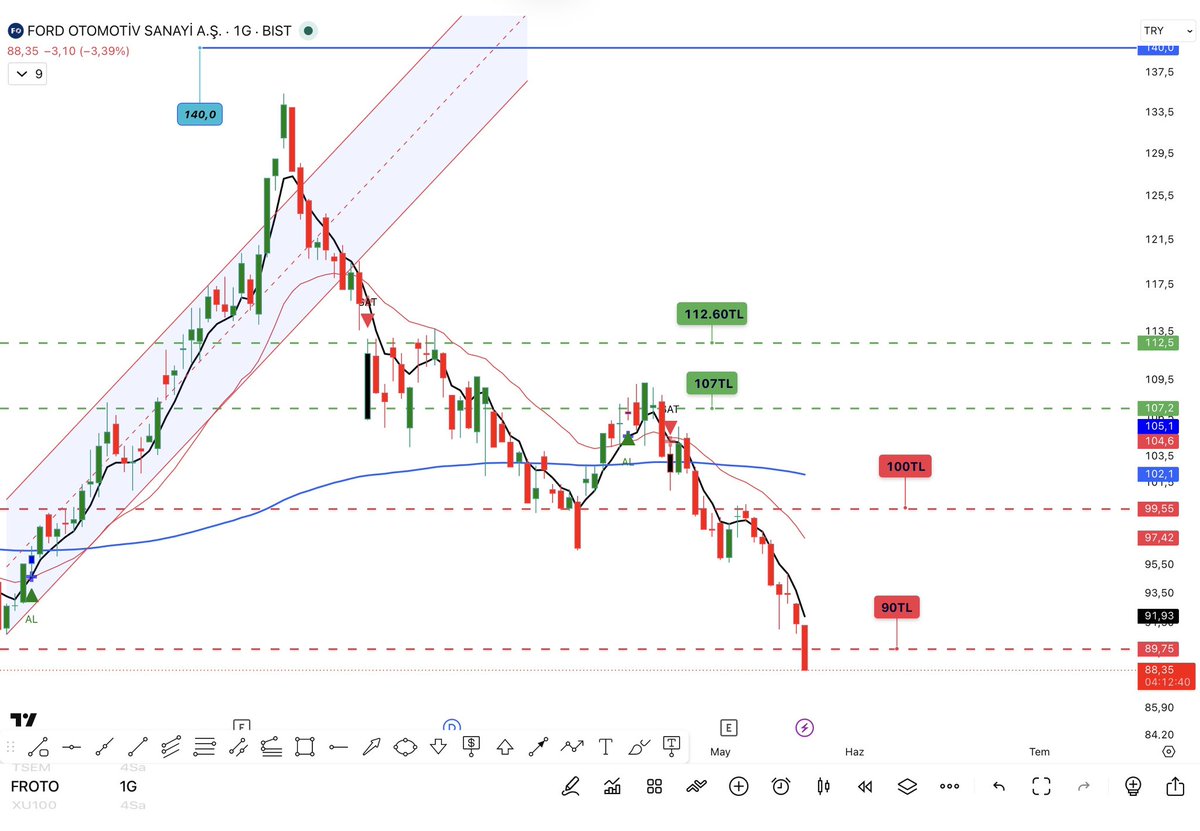The image size is (1200, 831).
Task: Open the four-square layout grid
Action: click(x=654, y=786)
